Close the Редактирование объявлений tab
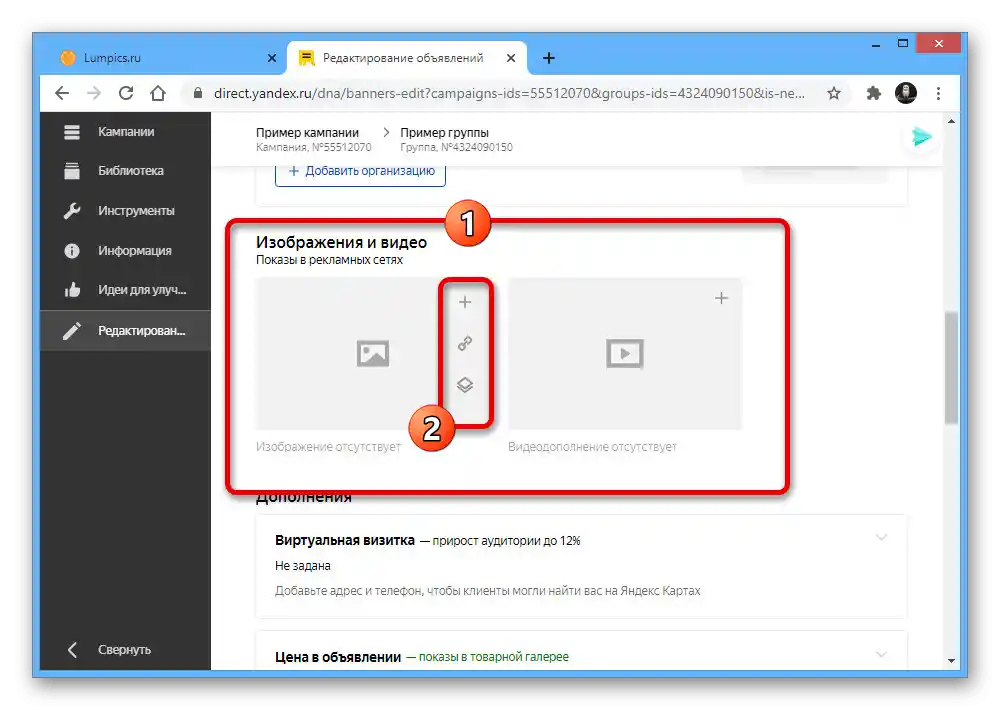This screenshot has width=1000, height=710. point(511,58)
